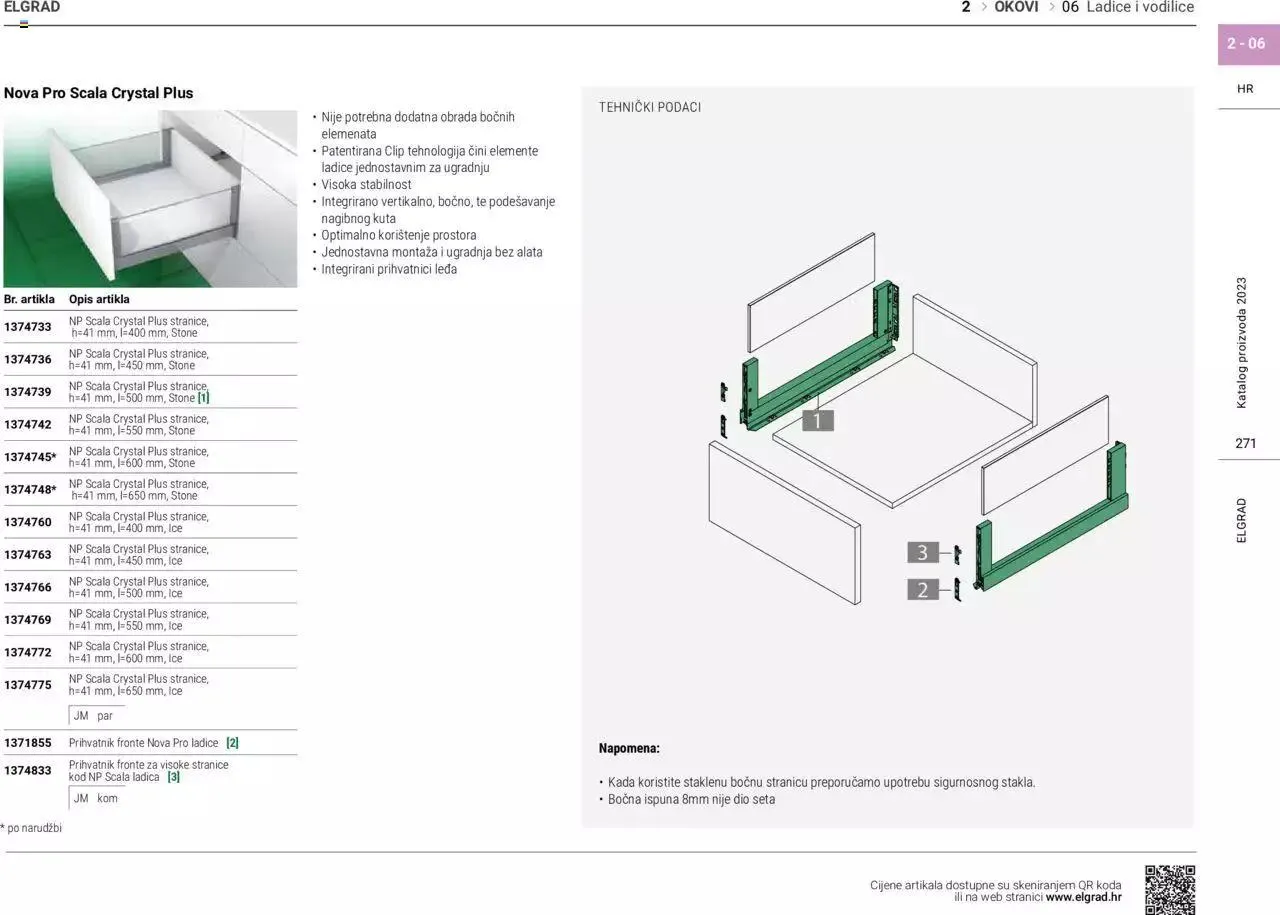Select marker 3 in the technical diagram
Screen dimensions: 1280x915
pyautogui.click(x=921, y=551)
